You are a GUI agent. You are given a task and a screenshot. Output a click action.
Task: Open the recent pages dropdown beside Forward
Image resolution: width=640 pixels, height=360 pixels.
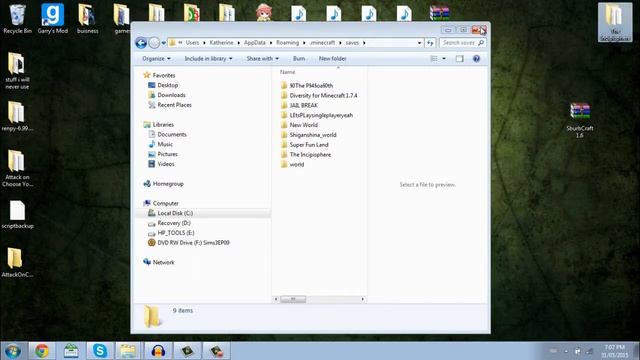pyautogui.click(x=163, y=43)
